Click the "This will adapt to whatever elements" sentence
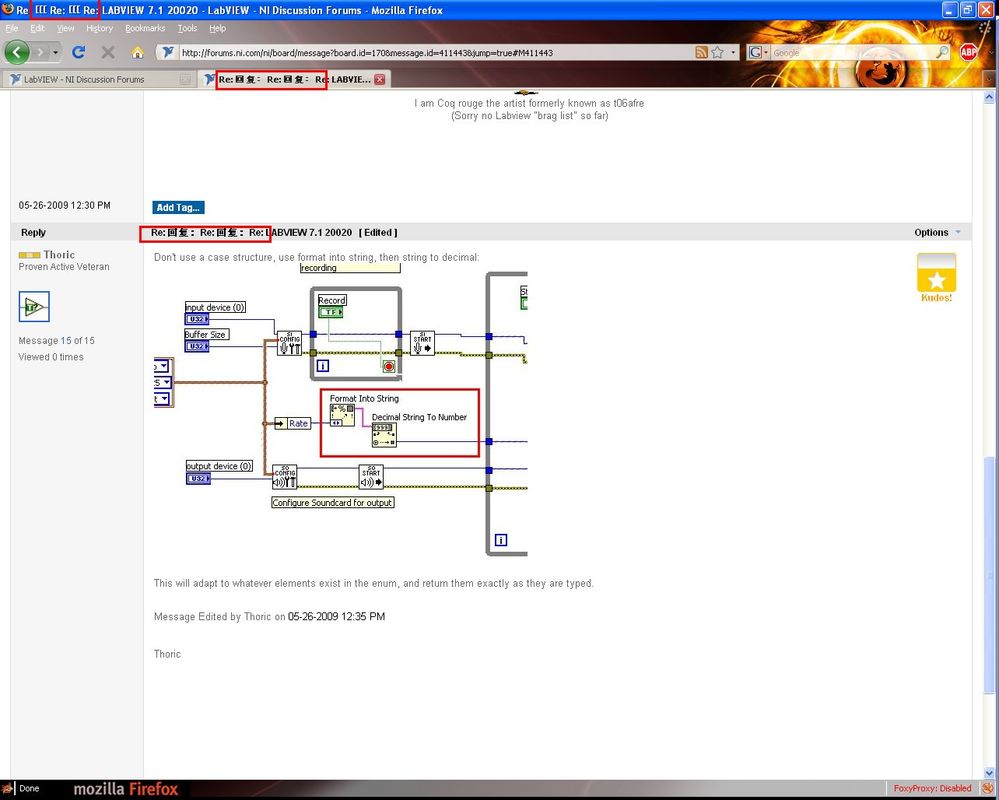The height and width of the screenshot is (800, 999). click(x=373, y=583)
